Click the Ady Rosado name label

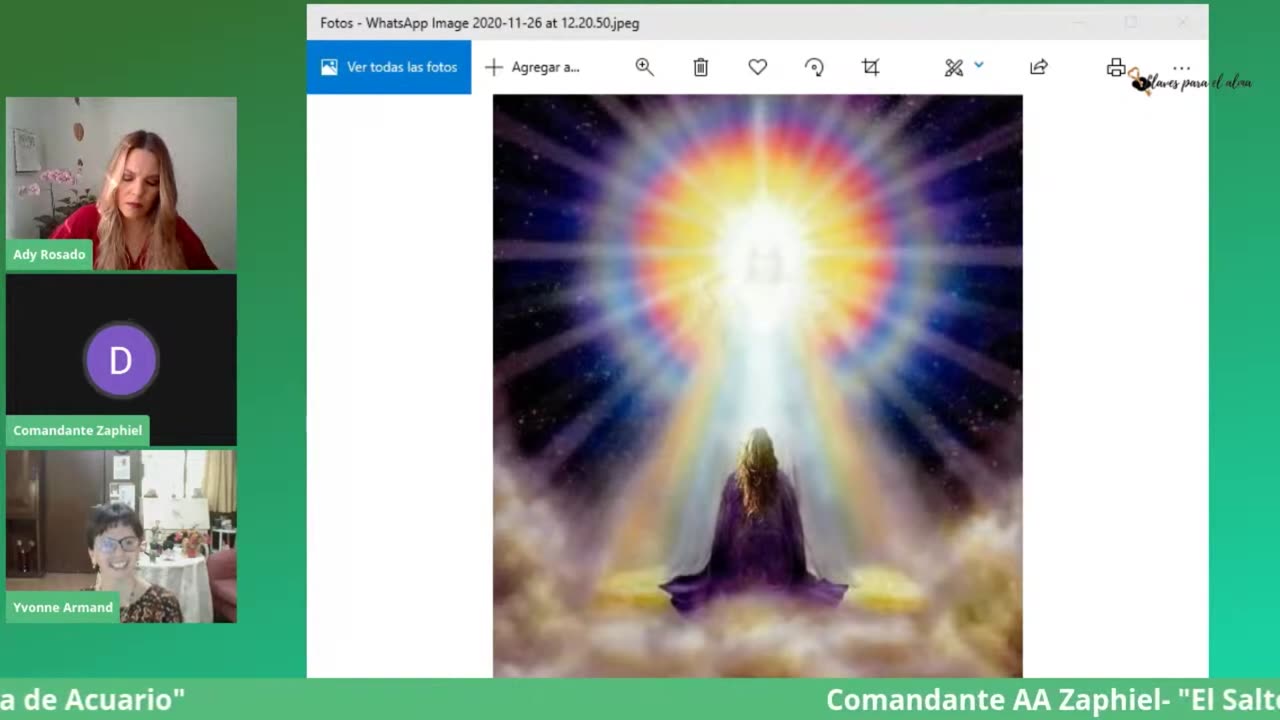point(49,254)
